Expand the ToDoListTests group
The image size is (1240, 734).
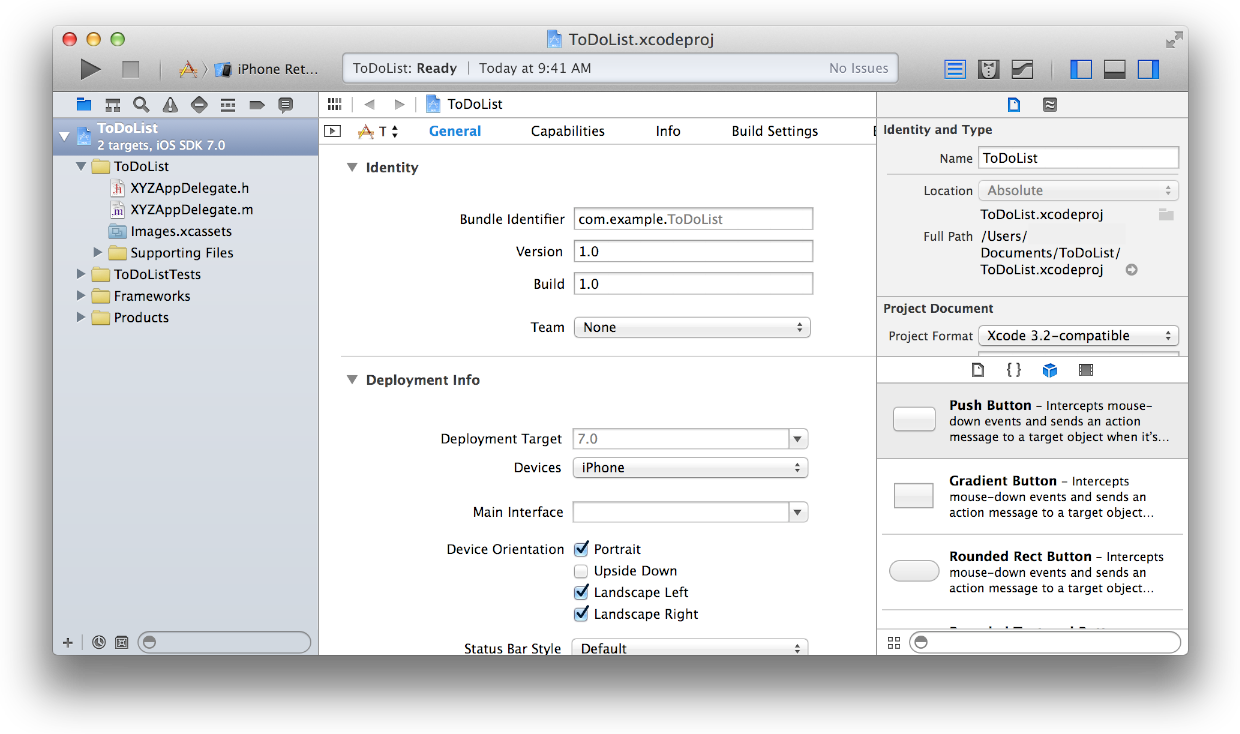[81, 274]
